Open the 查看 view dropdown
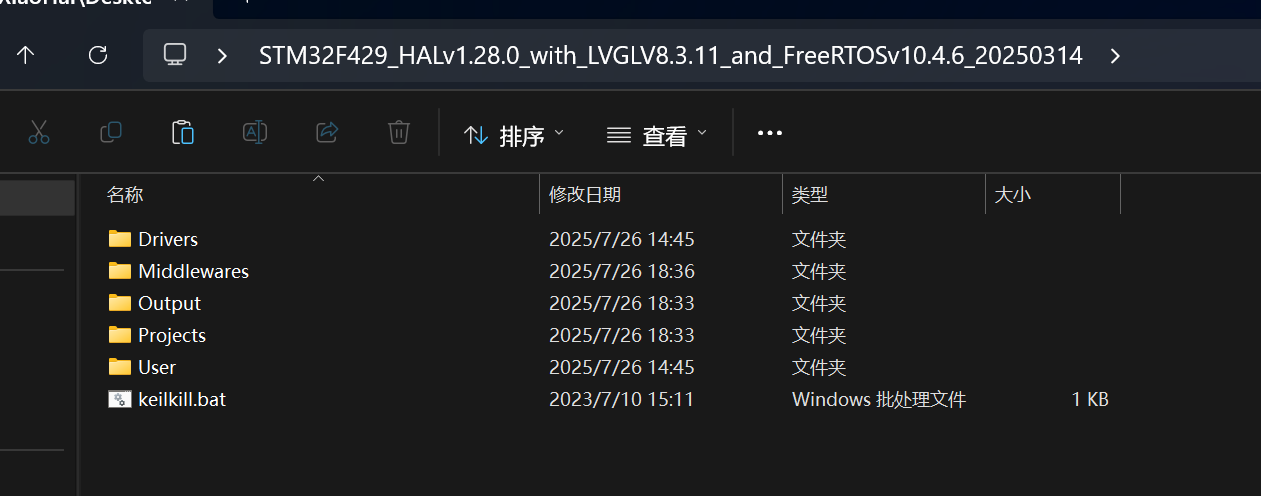 point(657,135)
